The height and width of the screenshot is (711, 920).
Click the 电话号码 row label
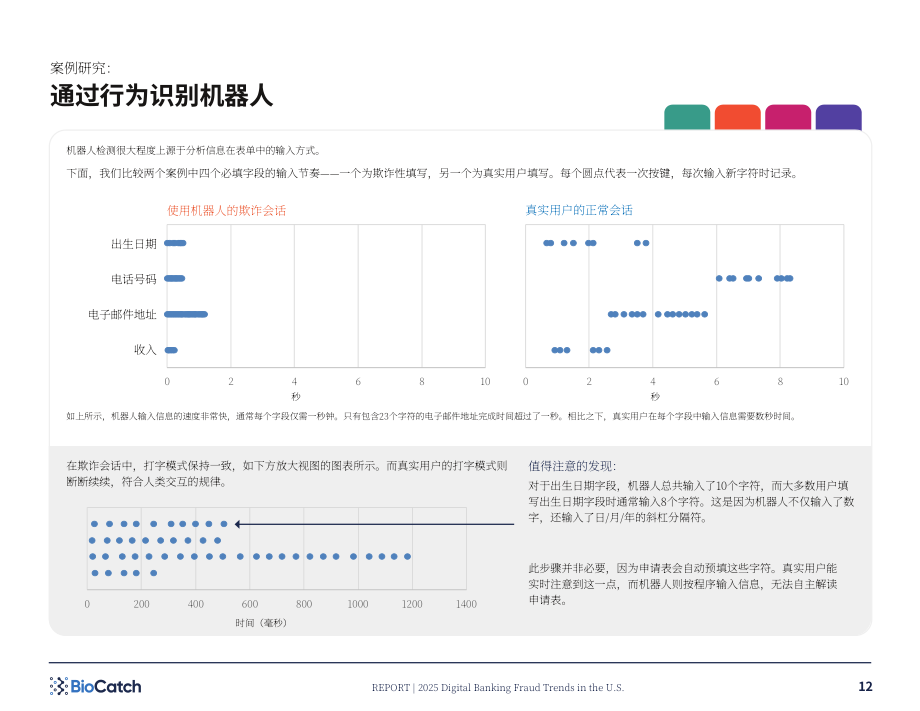tap(134, 279)
